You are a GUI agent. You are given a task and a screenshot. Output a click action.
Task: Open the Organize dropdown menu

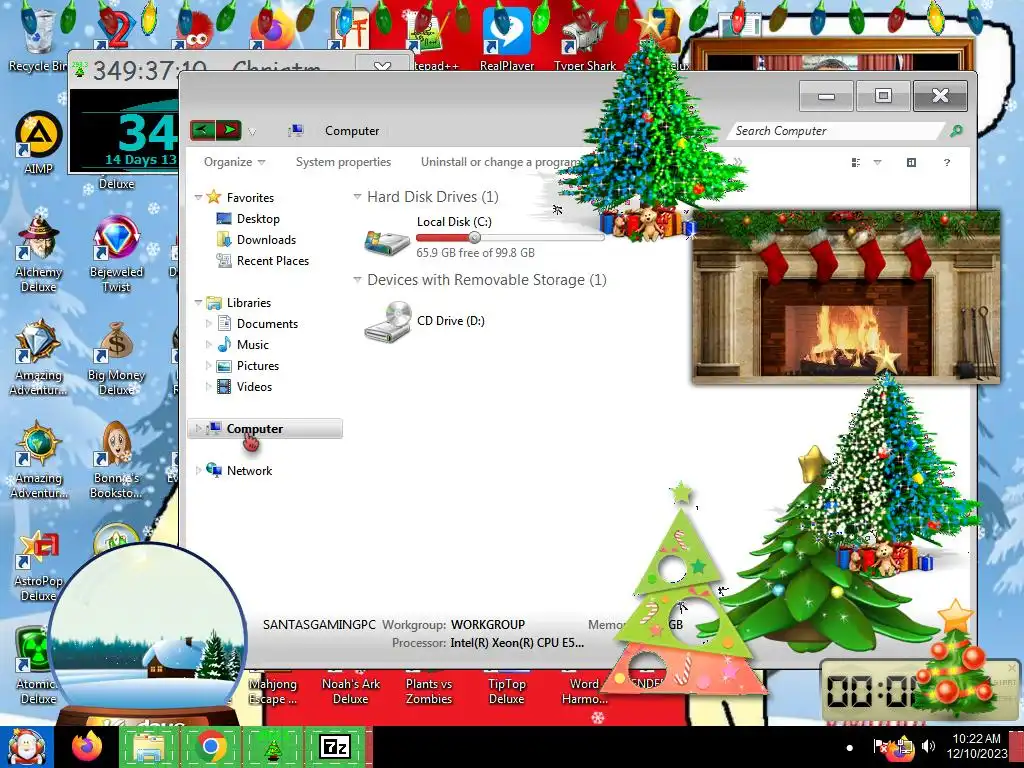pyautogui.click(x=234, y=162)
